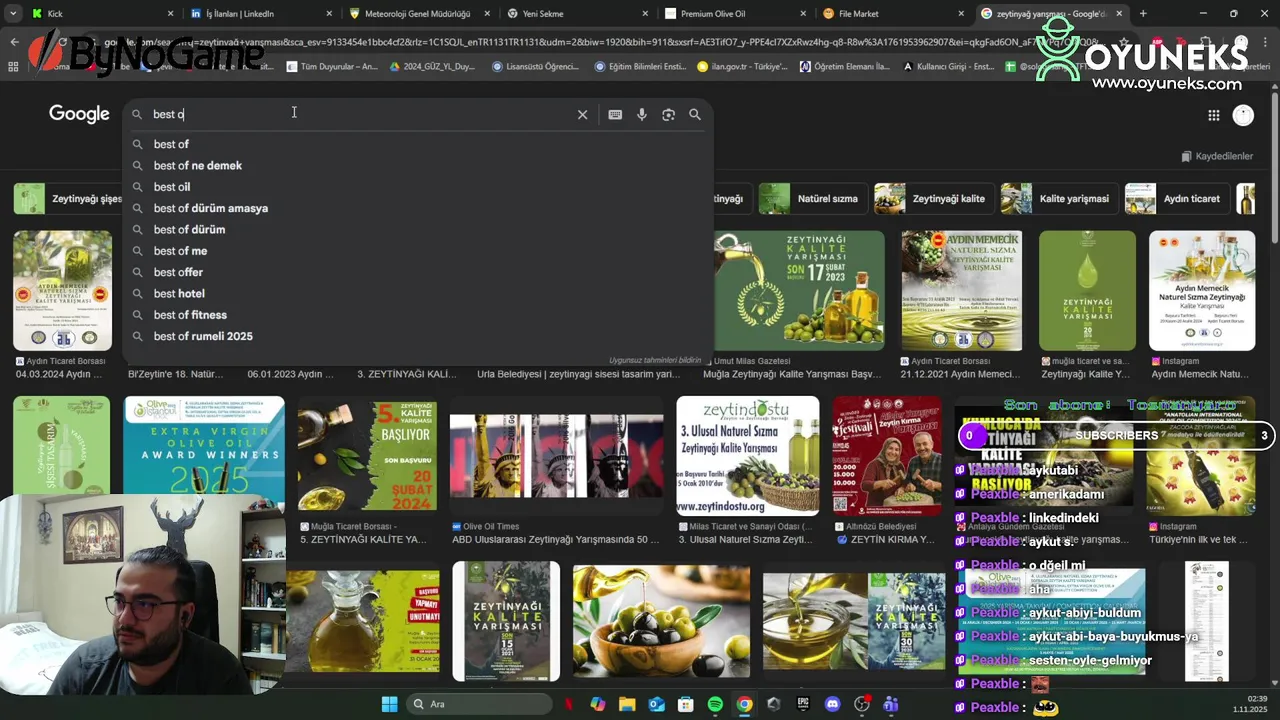Viewport: 1280px width, 720px height.
Task: Switch to Chrome in the taskbar
Action: click(x=744, y=704)
